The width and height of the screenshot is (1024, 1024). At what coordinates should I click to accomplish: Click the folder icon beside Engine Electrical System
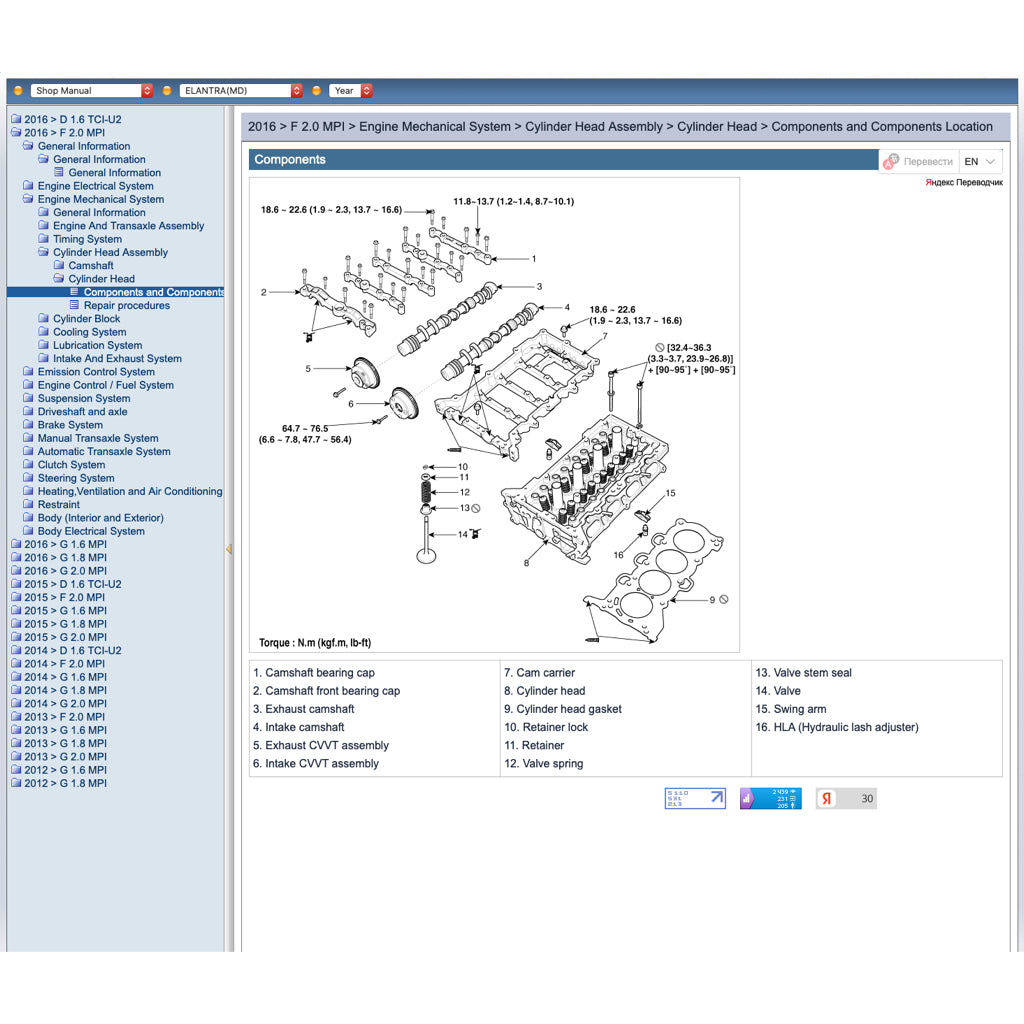[x=28, y=186]
